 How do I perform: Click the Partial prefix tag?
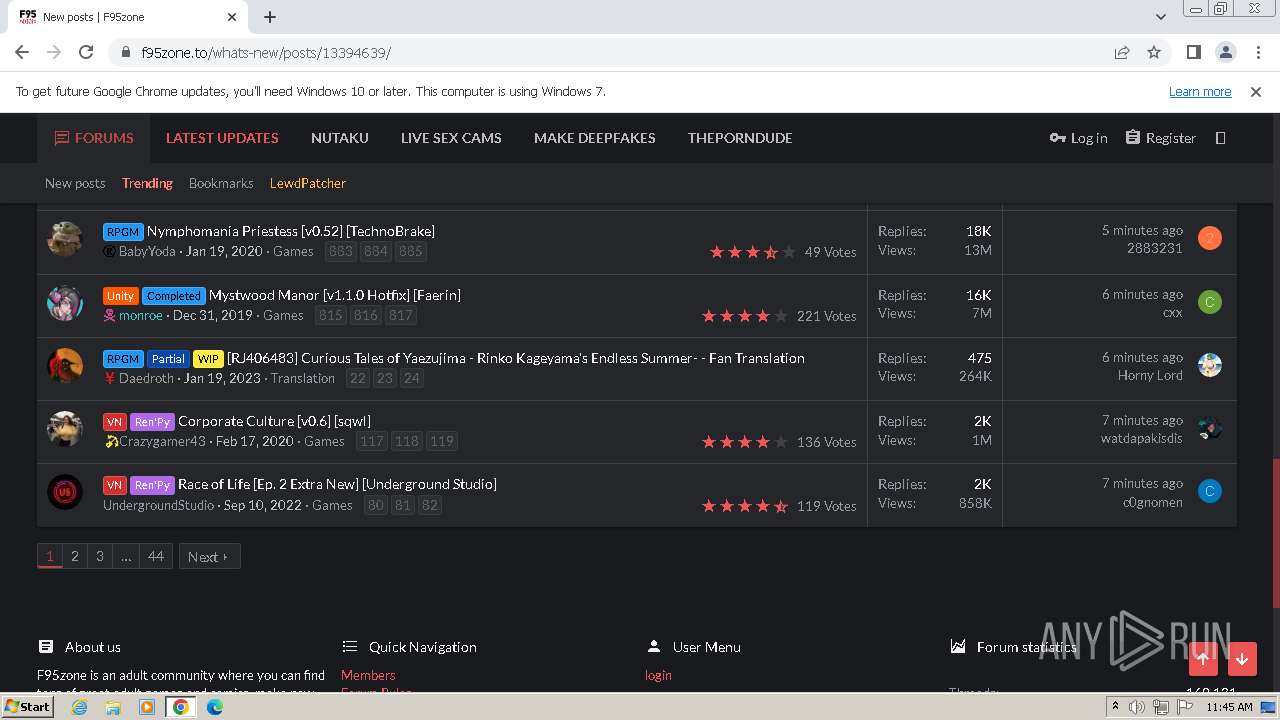168,359
